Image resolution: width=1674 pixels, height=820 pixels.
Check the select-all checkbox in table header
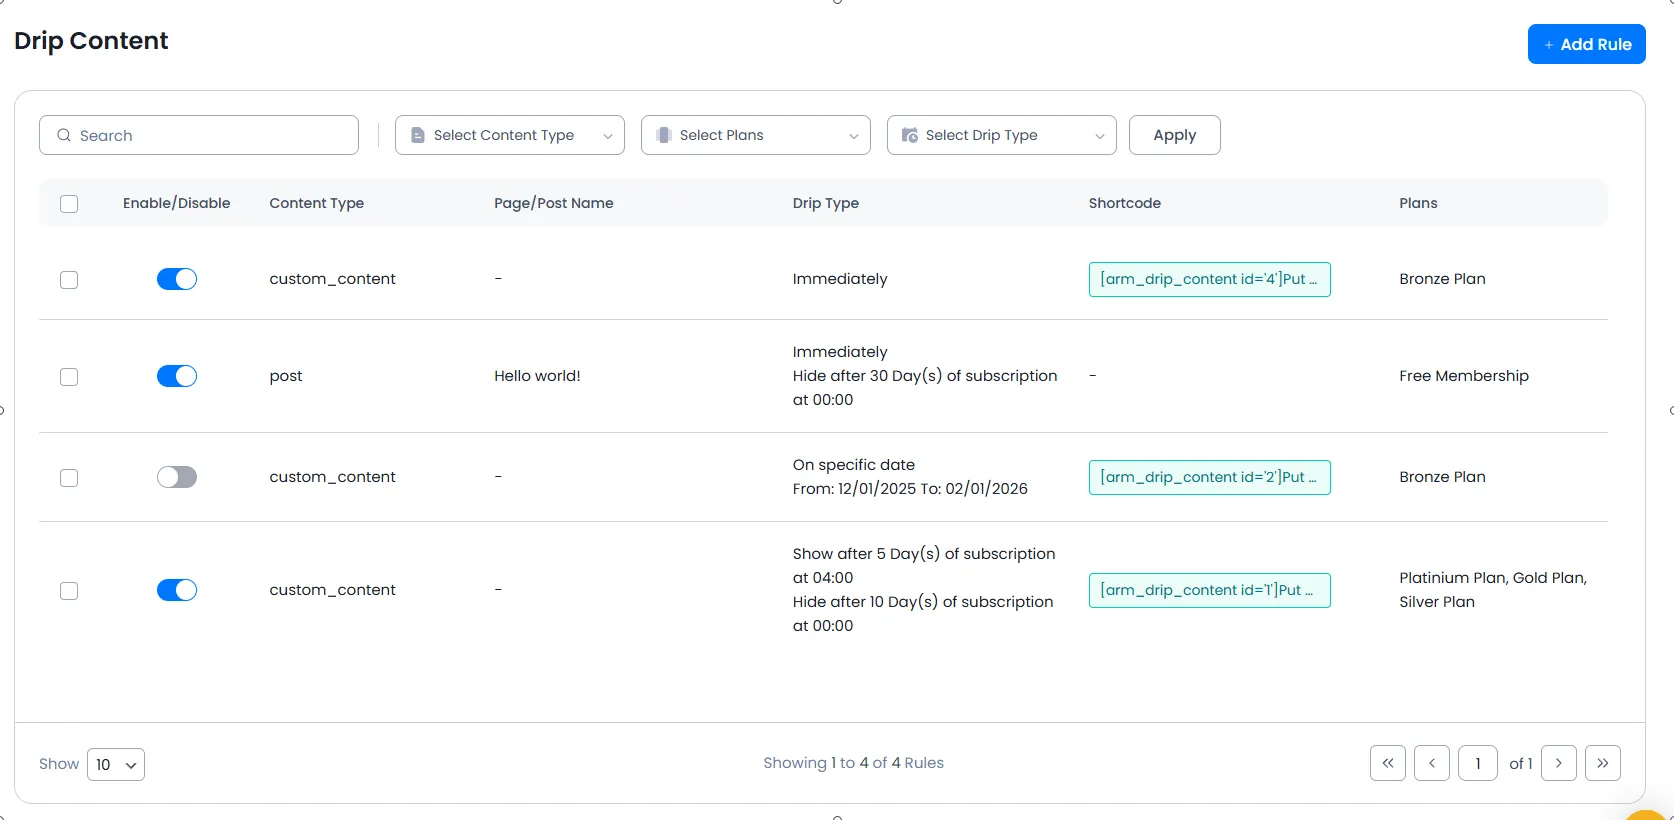[69, 204]
